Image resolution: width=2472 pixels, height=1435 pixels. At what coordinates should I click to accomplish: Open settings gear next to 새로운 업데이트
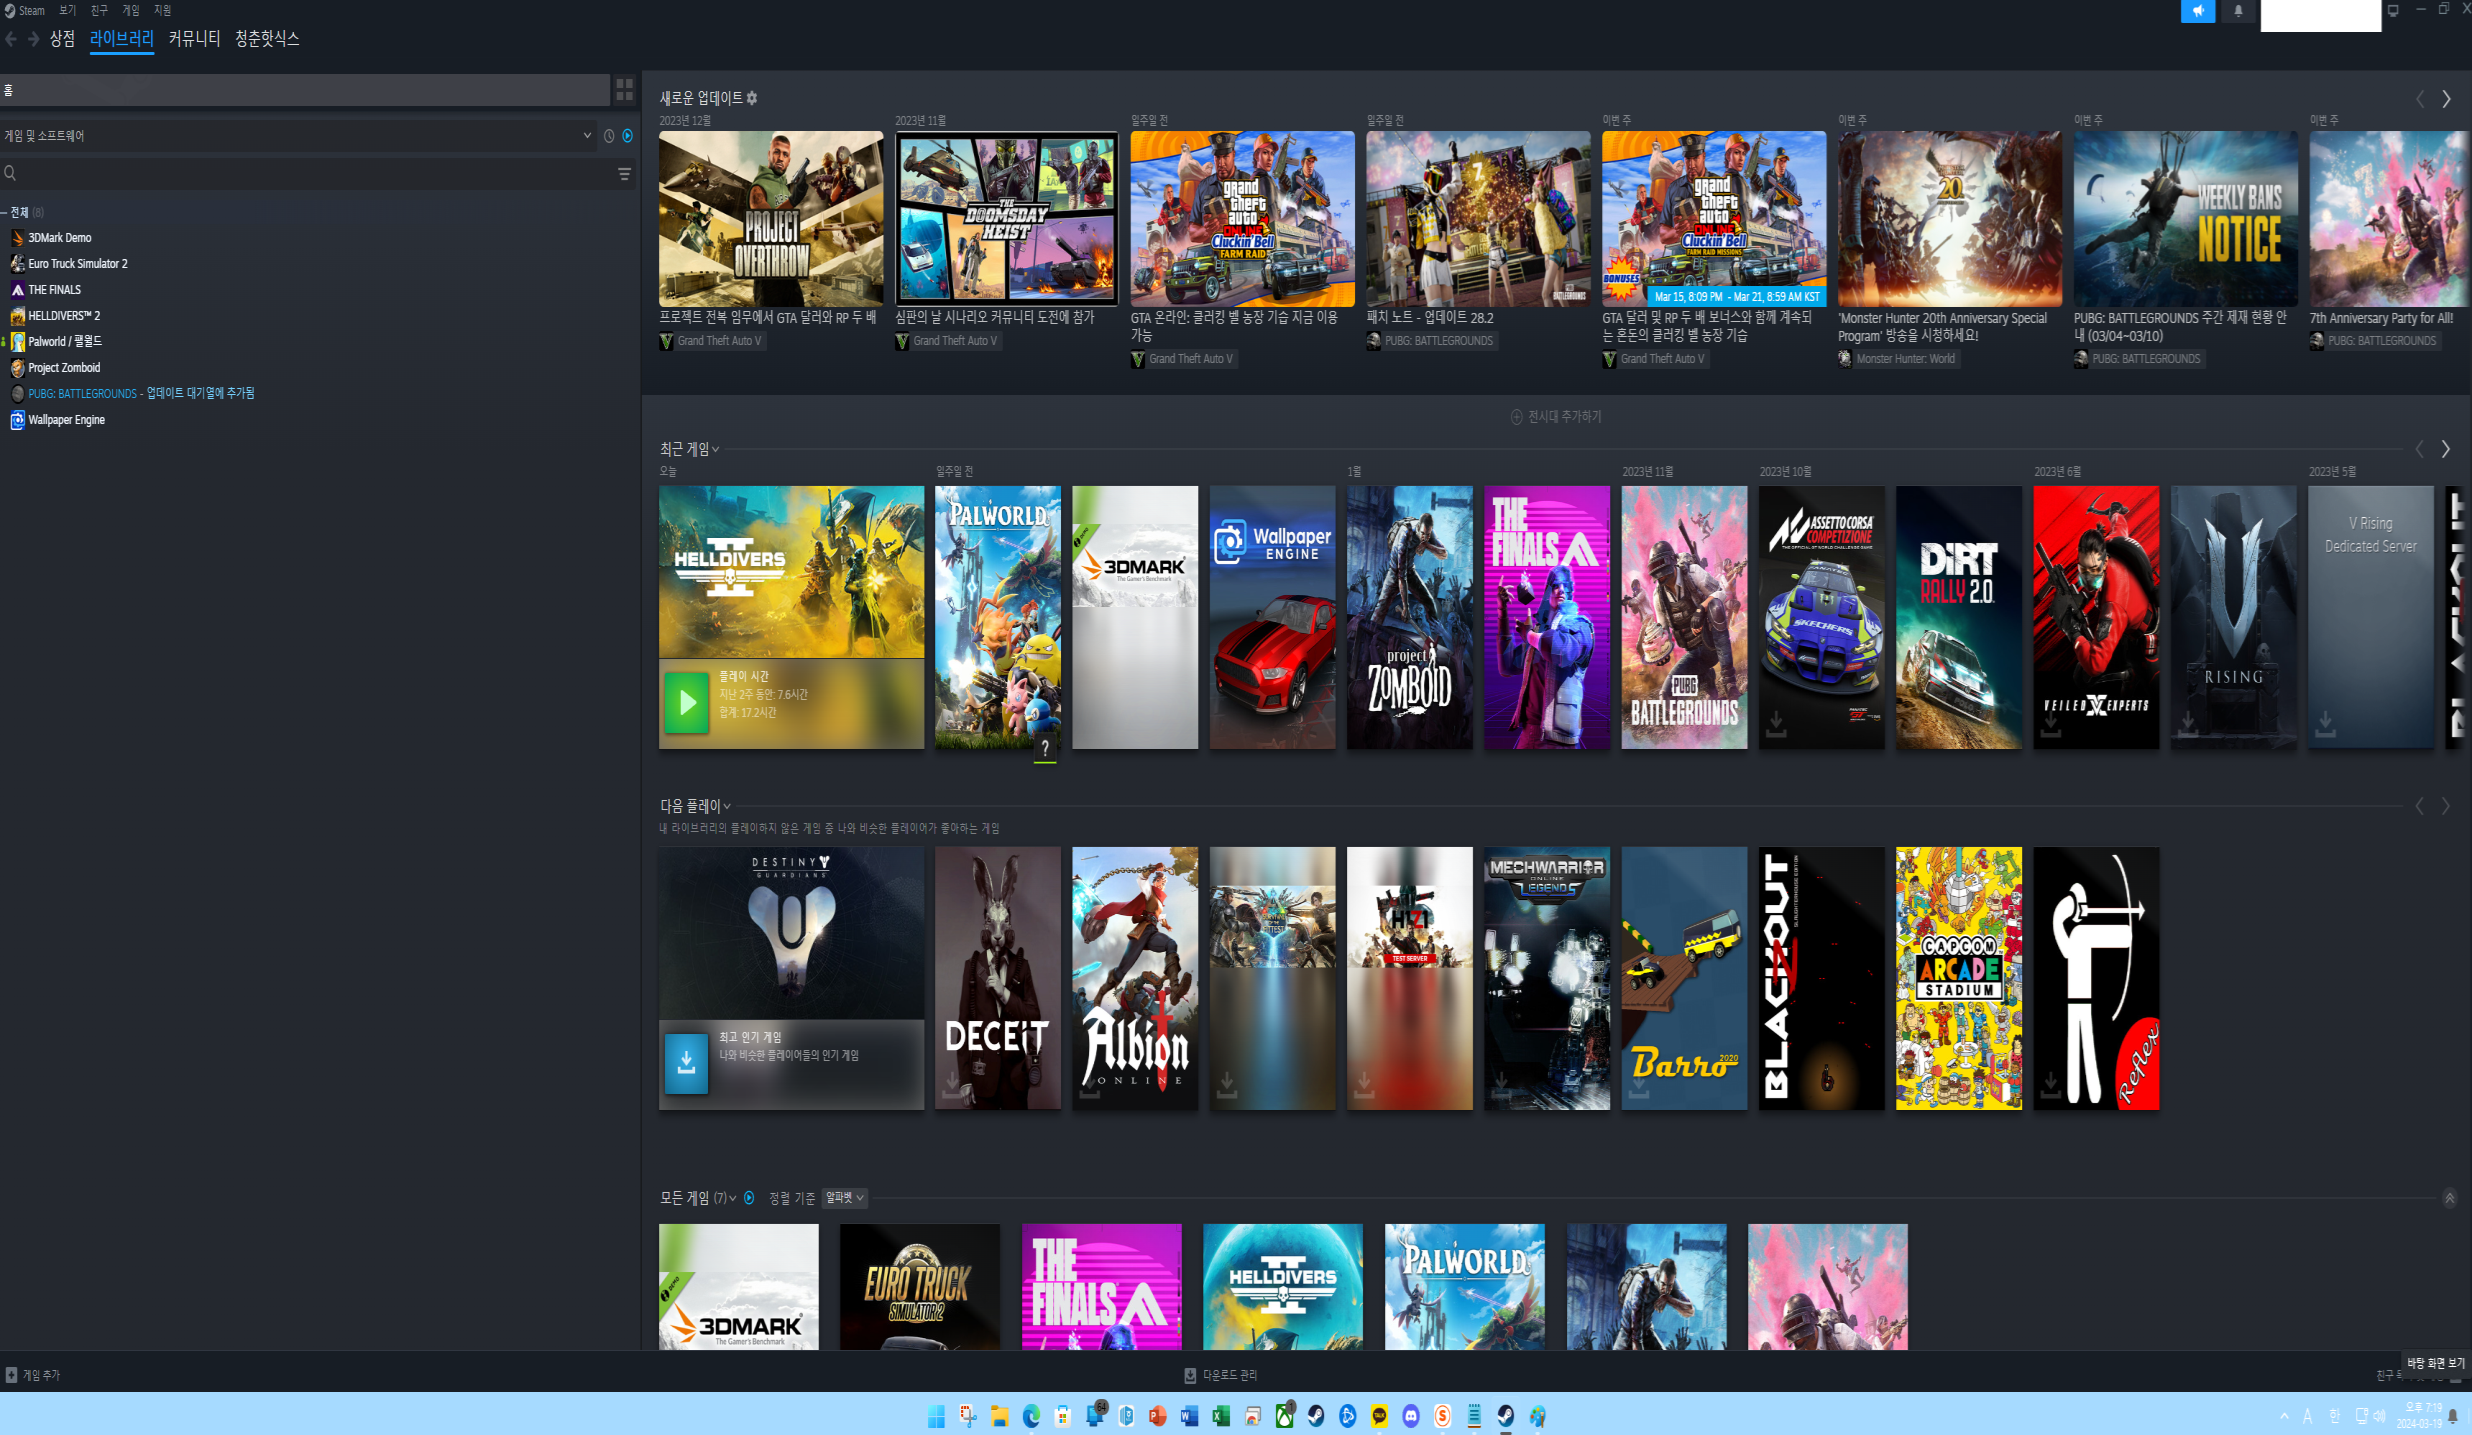click(x=752, y=98)
